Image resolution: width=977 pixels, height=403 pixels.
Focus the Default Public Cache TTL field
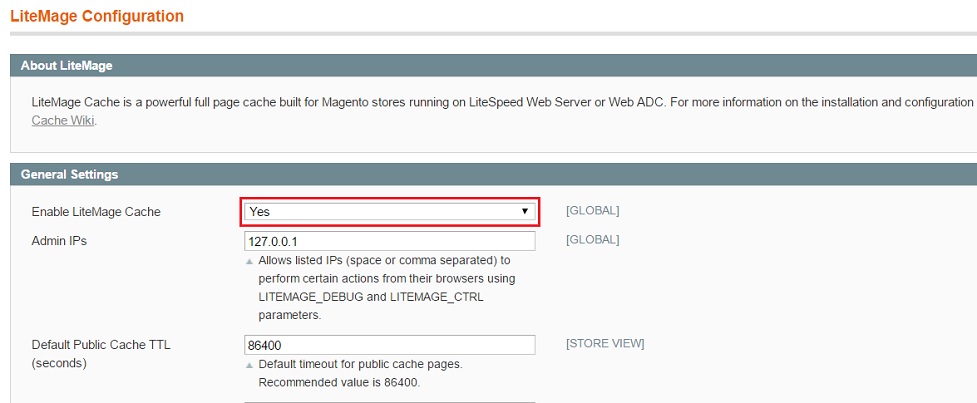(389, 345)
